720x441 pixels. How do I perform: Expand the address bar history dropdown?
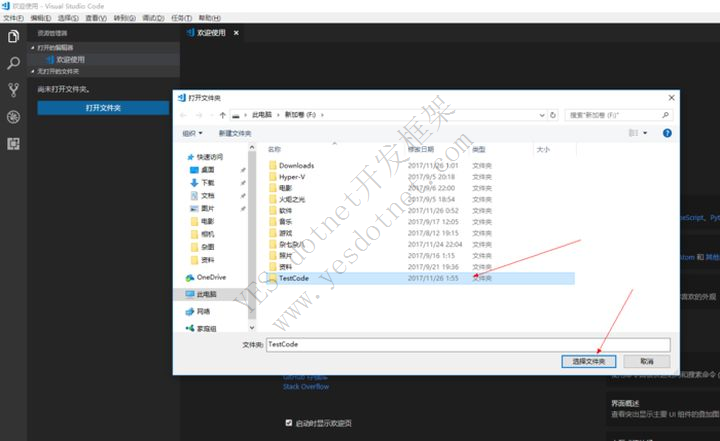(542, 115)
